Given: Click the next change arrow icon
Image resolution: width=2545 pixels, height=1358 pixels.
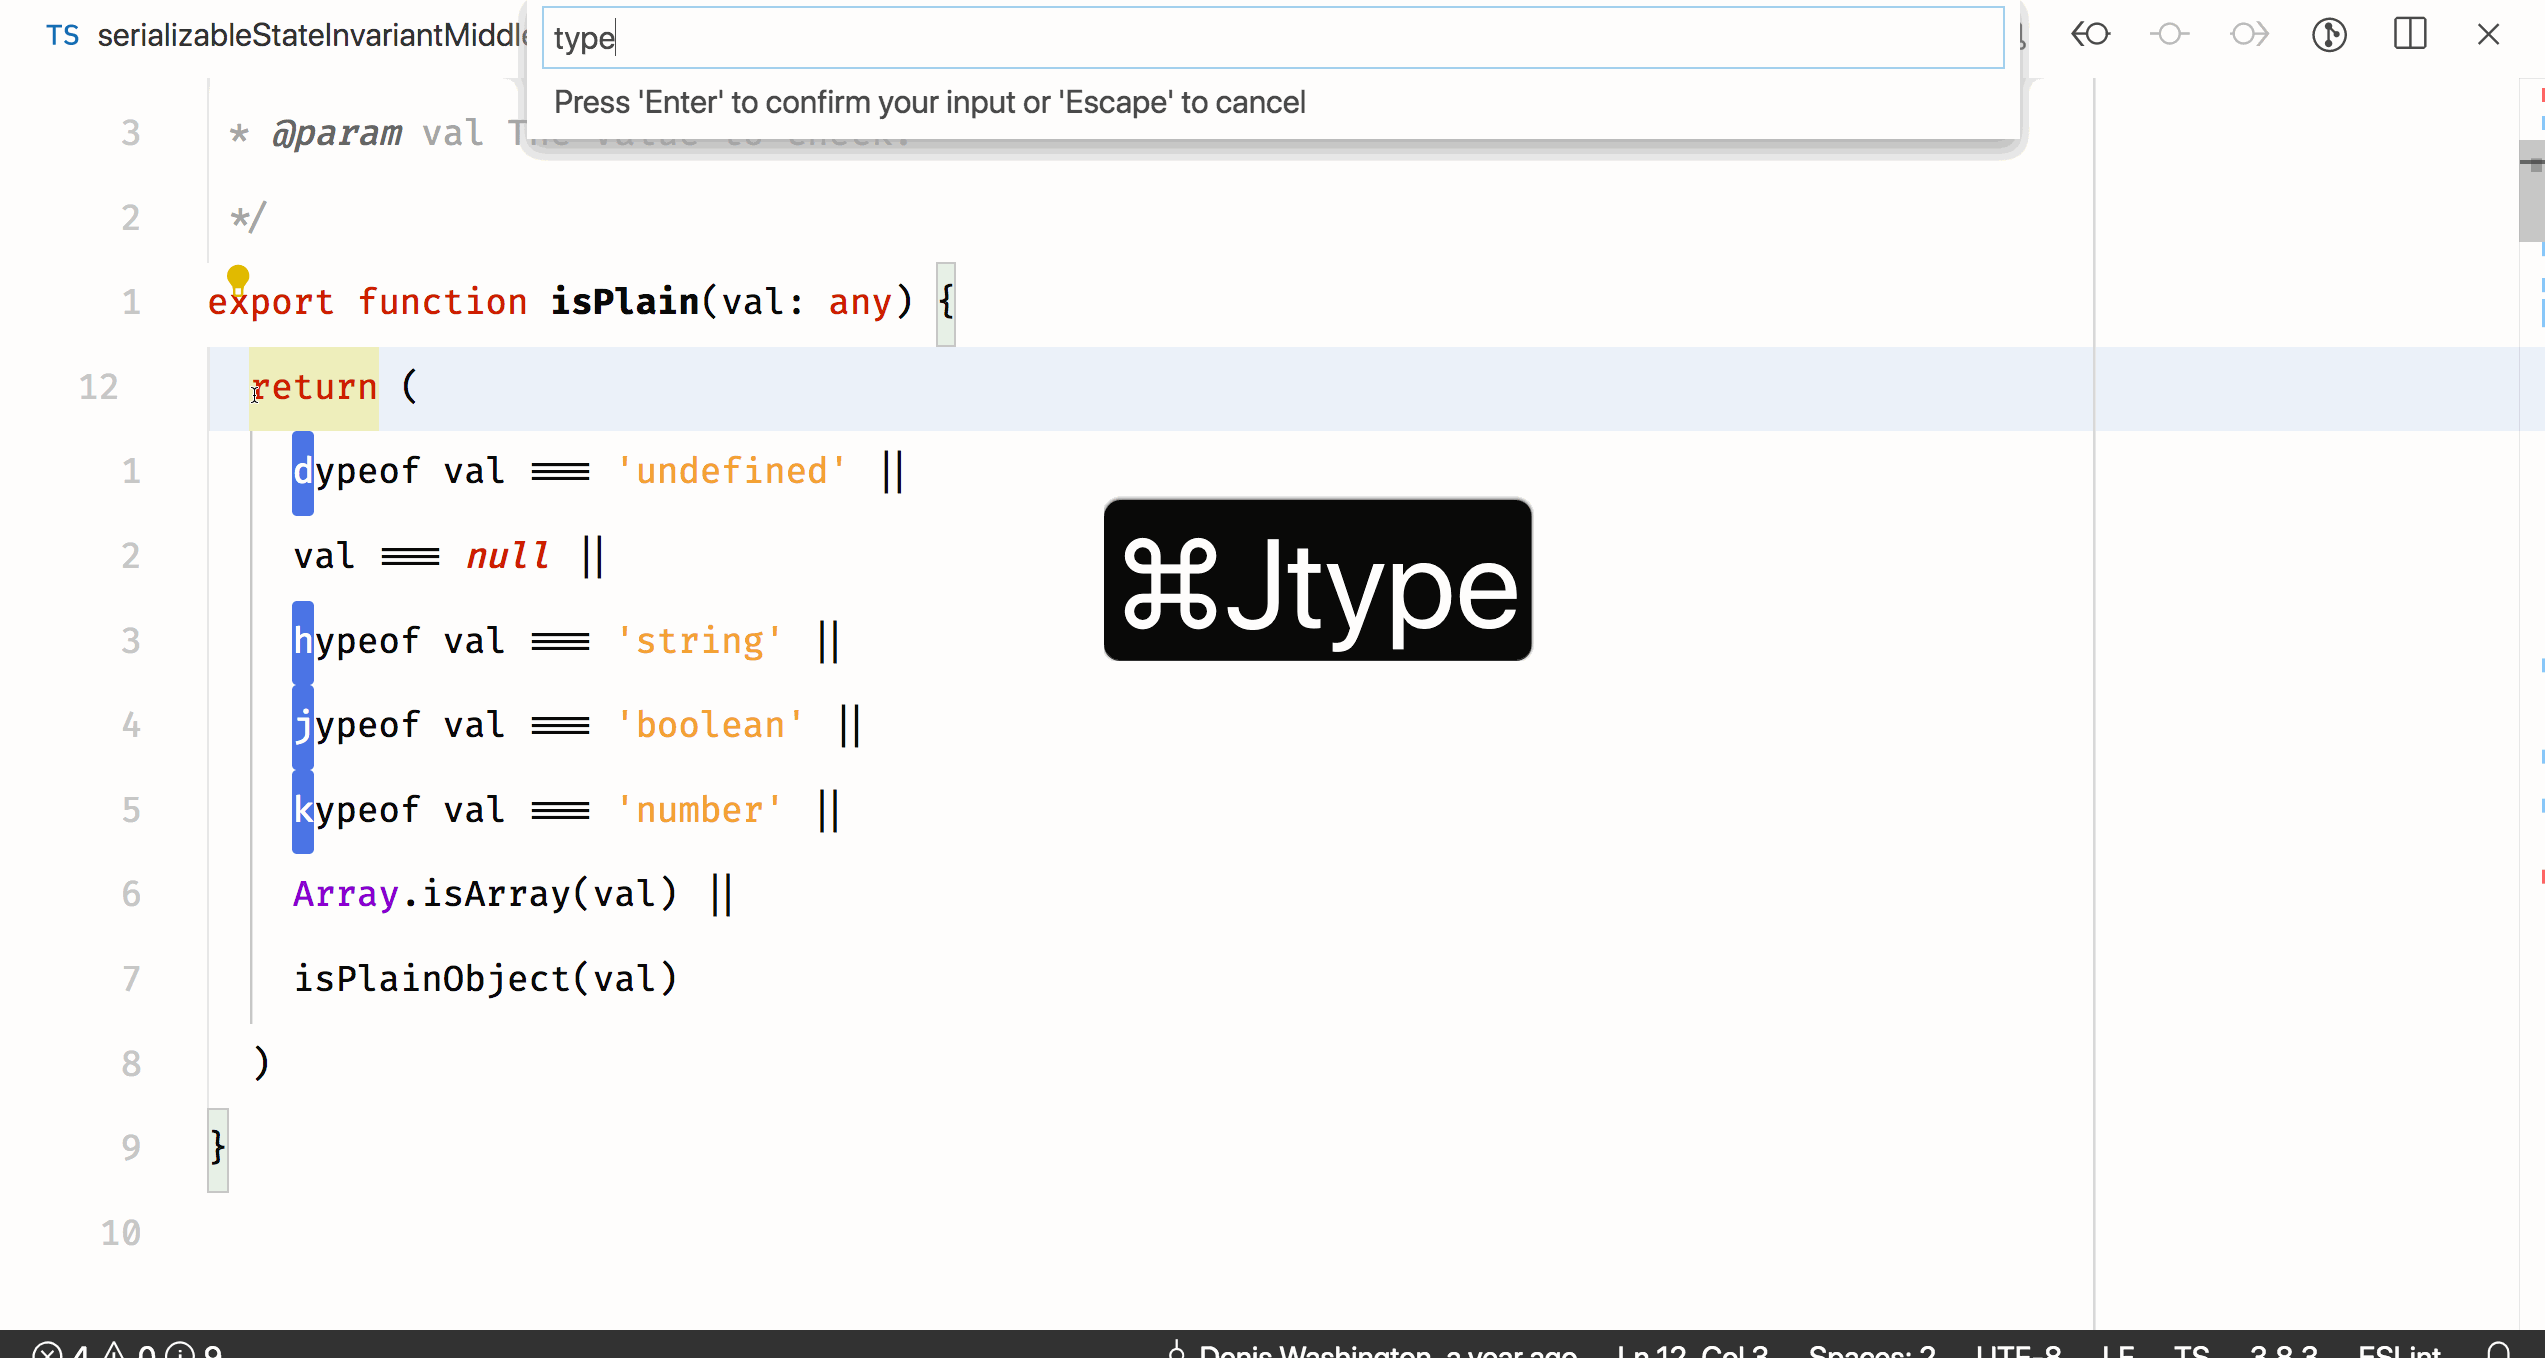Looking at the screenshot, I should tap(2249, 35).
